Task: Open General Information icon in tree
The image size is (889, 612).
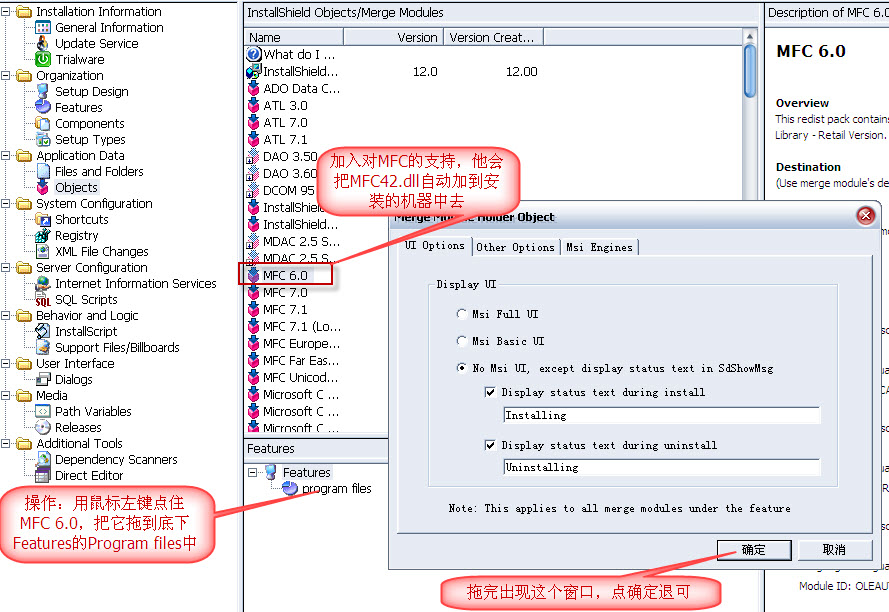Action: click(43, 27)
